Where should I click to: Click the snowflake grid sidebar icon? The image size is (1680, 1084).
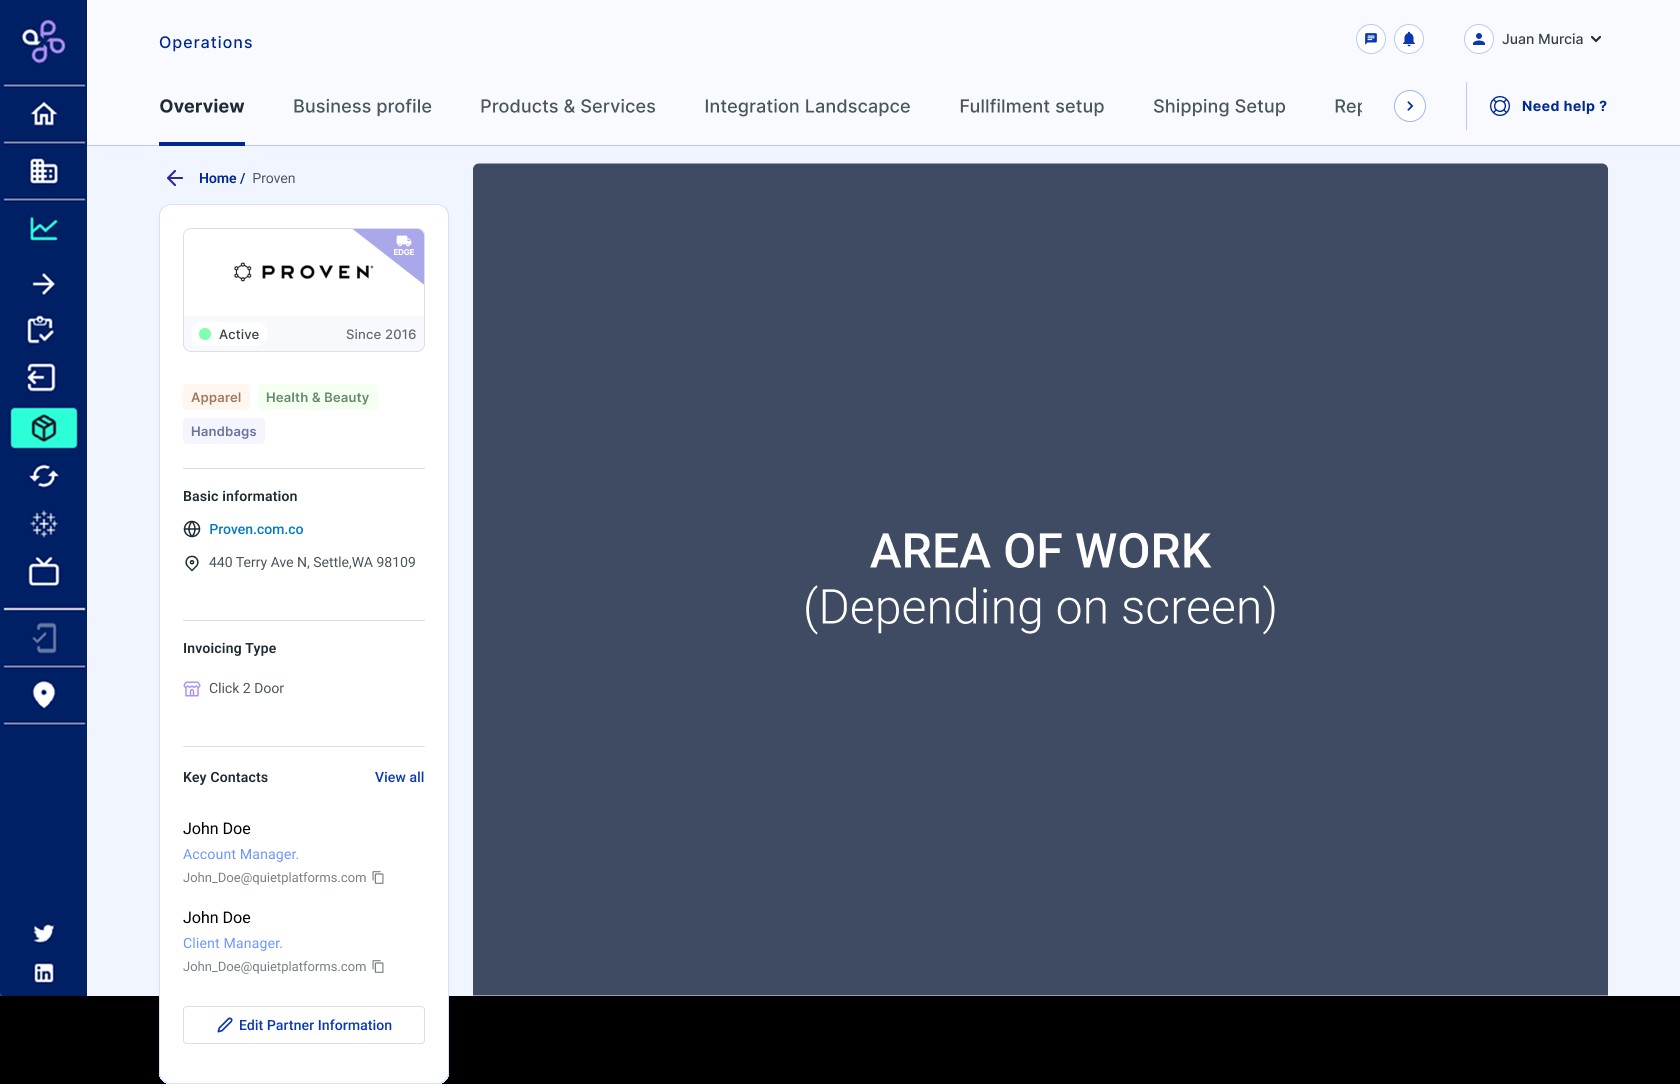tap(44, 524)
